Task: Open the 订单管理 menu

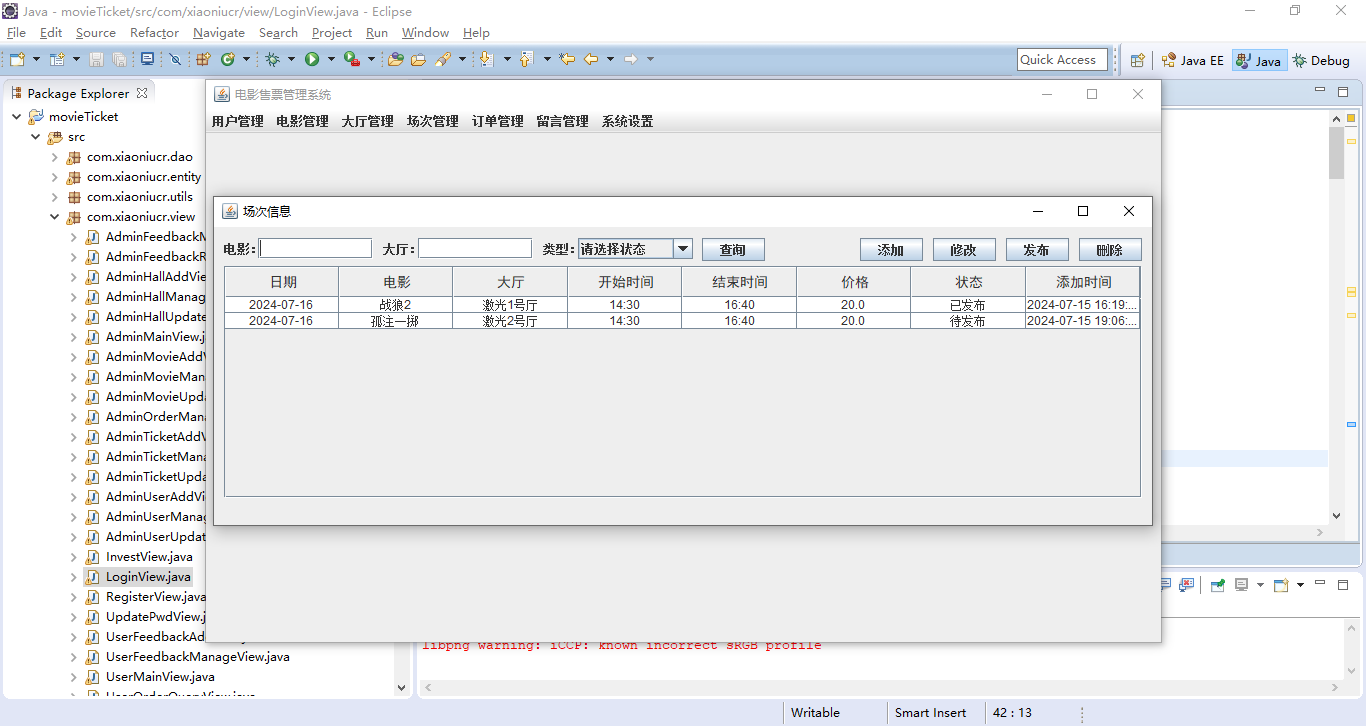Action: click(498, 121)
